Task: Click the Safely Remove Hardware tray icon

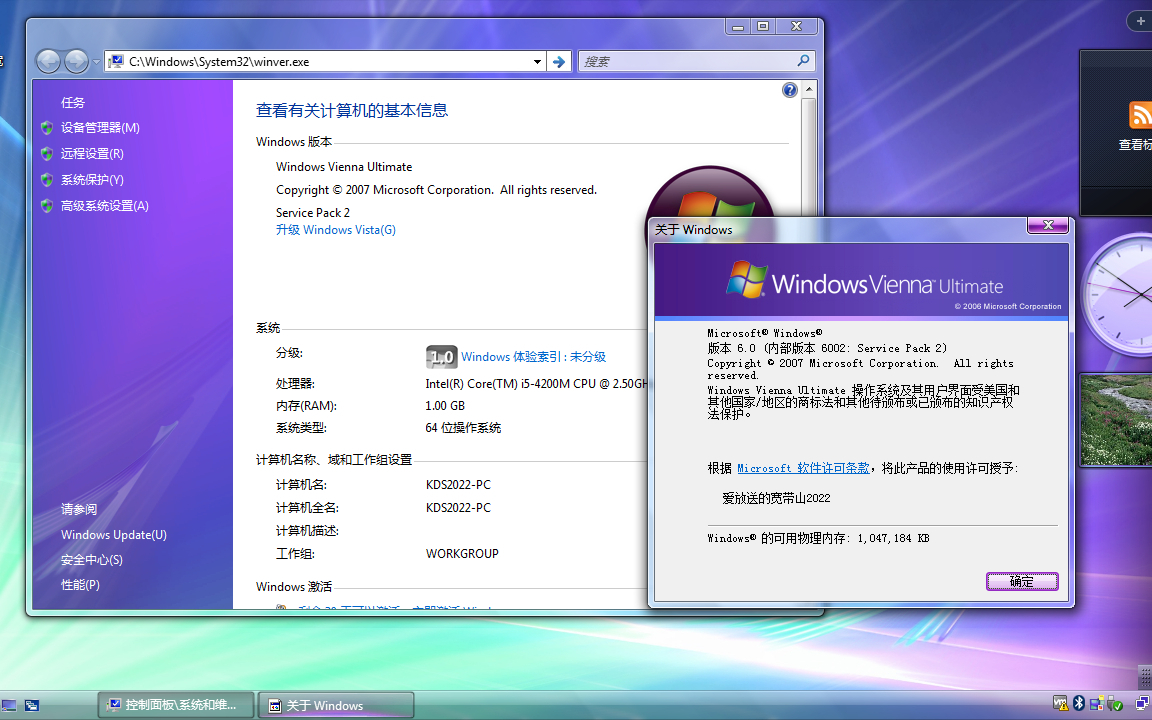Action: (1115, 704)
